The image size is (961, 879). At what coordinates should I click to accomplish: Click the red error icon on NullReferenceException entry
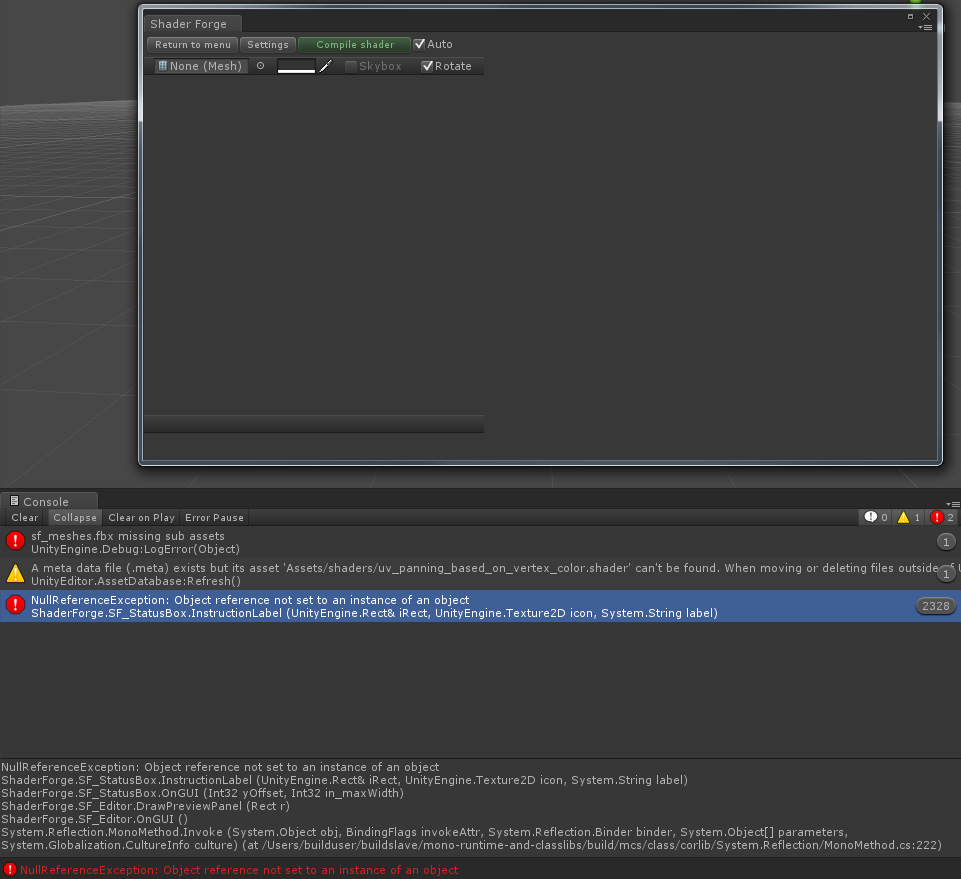point(14,605)
